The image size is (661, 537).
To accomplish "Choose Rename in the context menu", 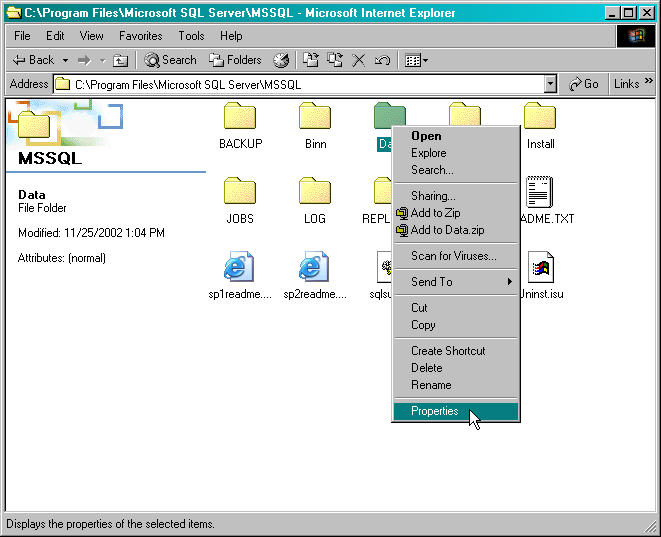I will 455,385.
